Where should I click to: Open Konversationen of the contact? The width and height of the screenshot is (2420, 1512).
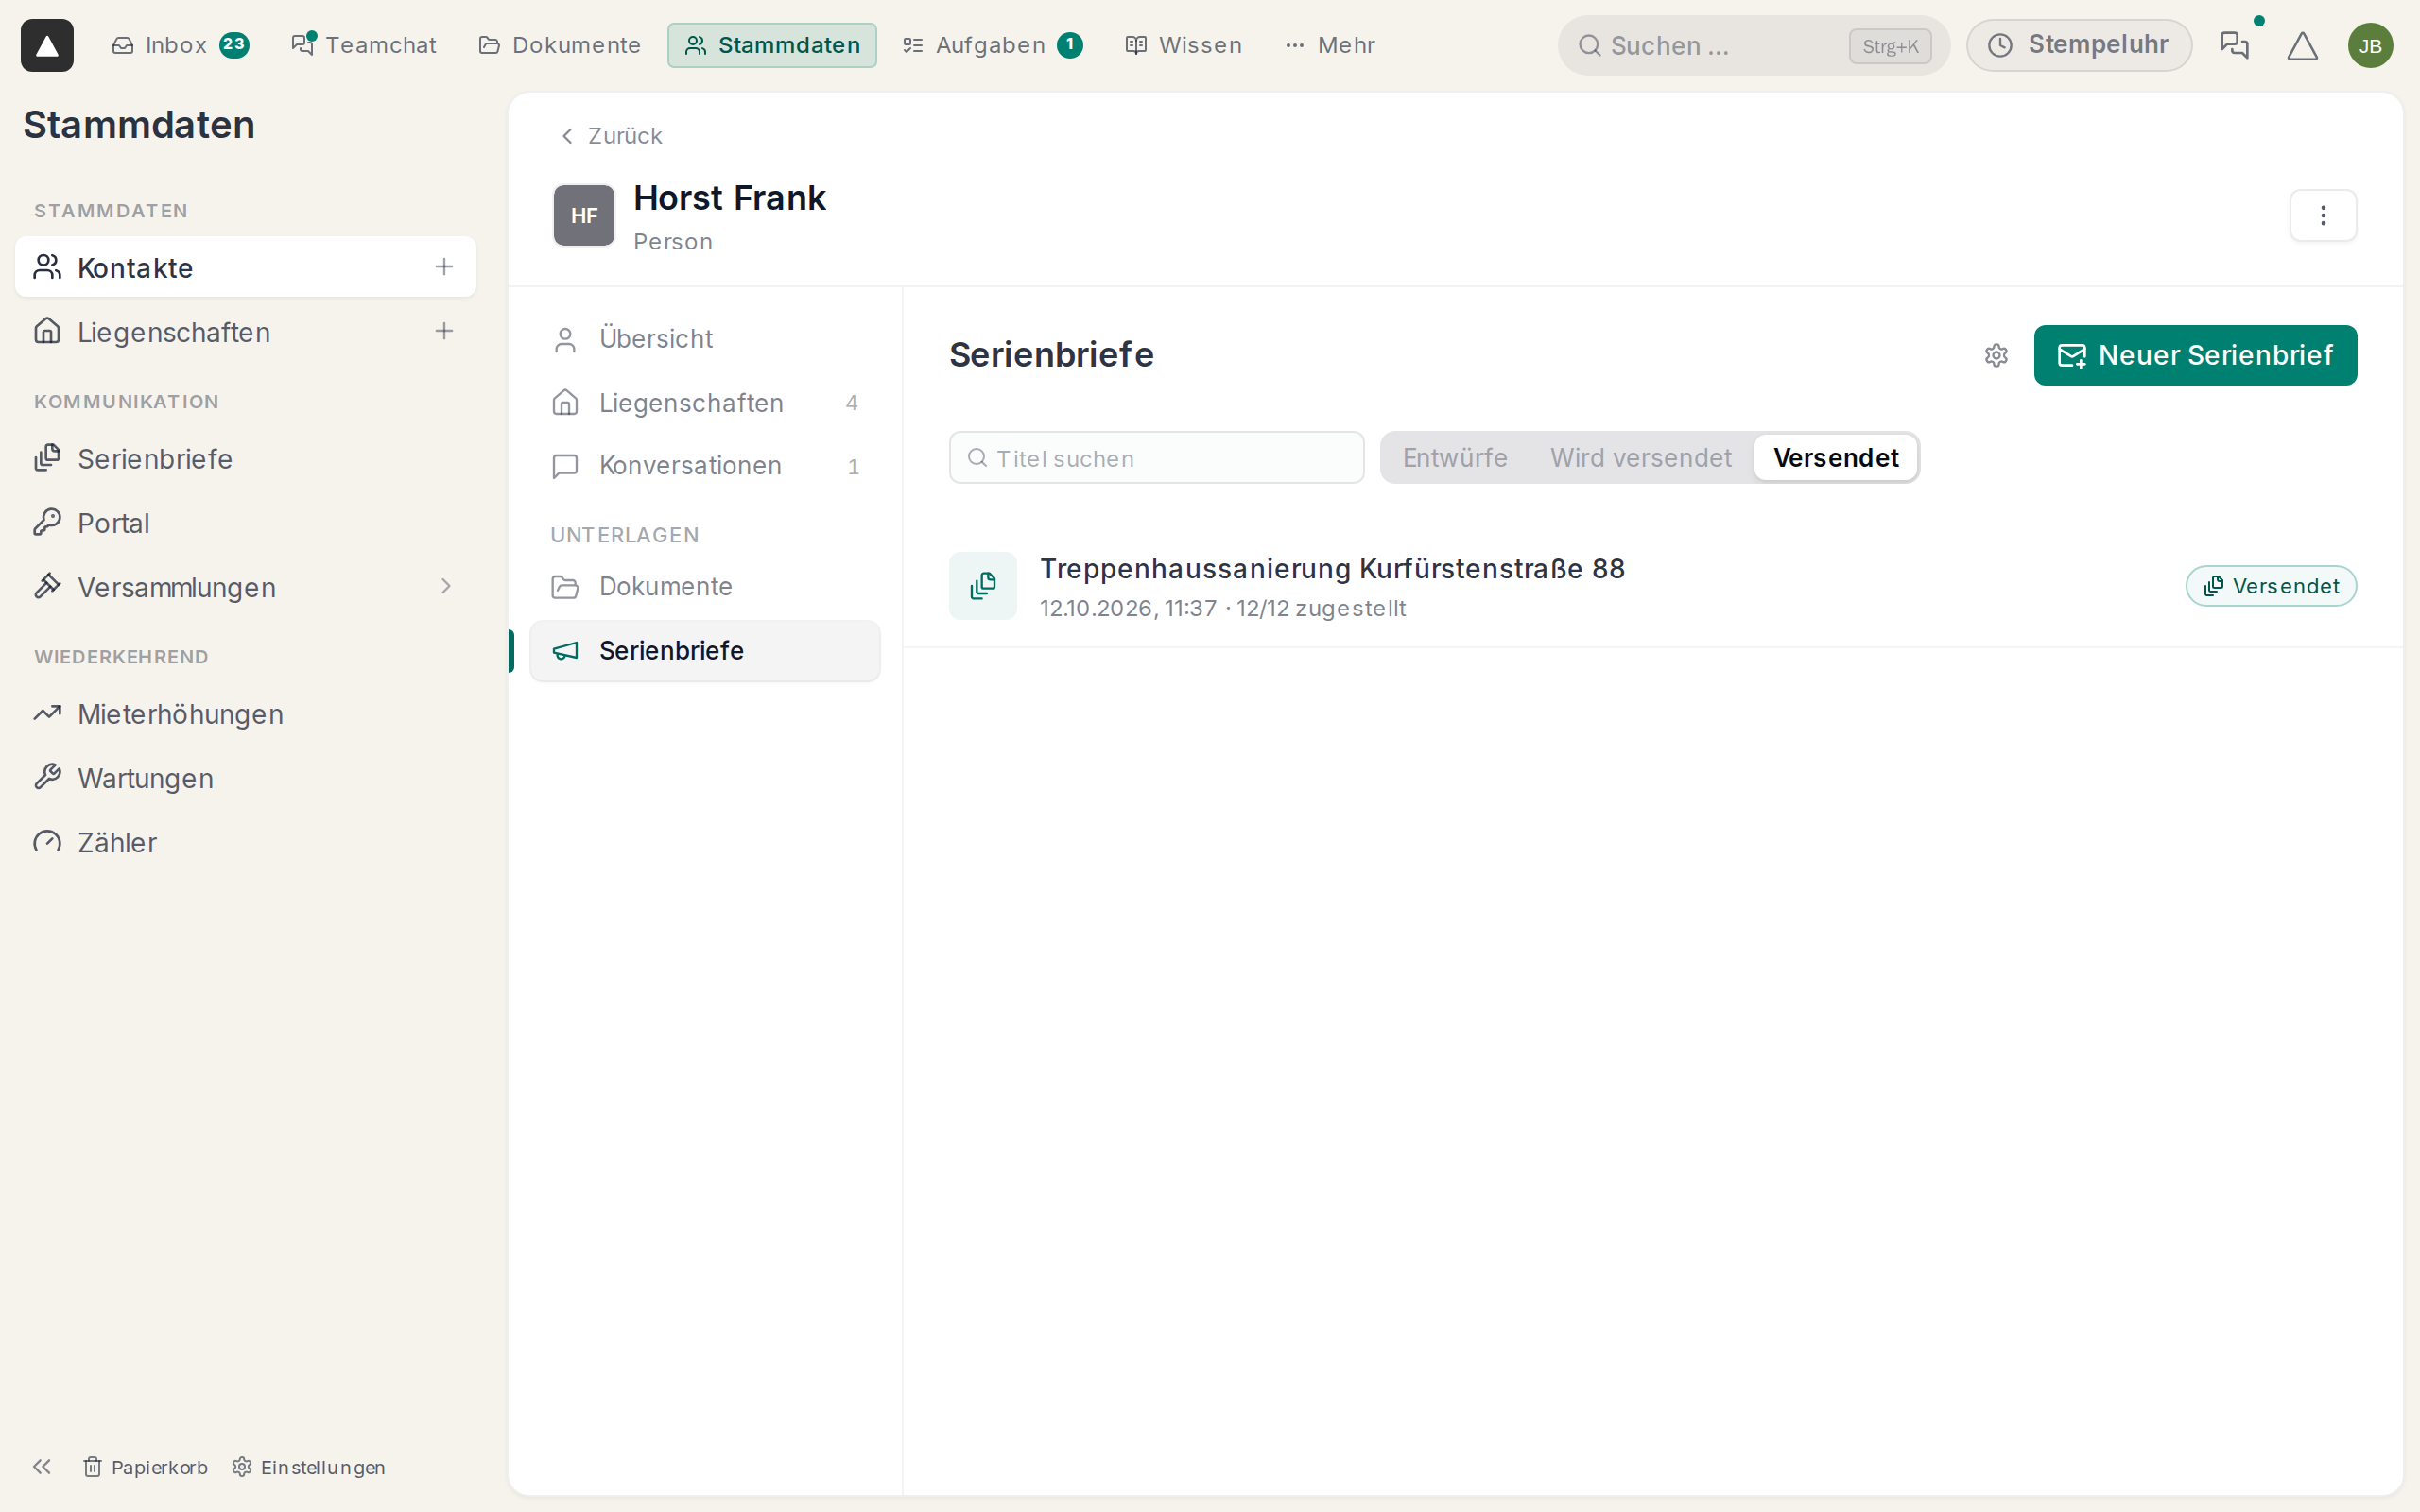coord(705,465)
